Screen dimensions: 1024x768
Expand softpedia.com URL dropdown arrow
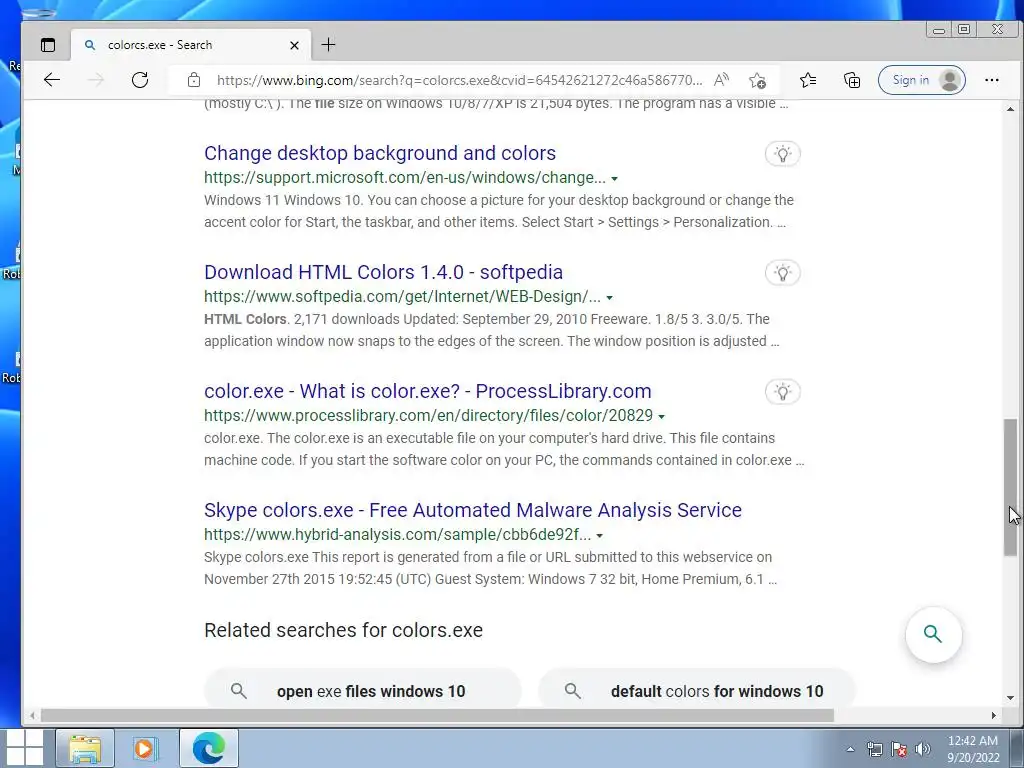point(609,298)
